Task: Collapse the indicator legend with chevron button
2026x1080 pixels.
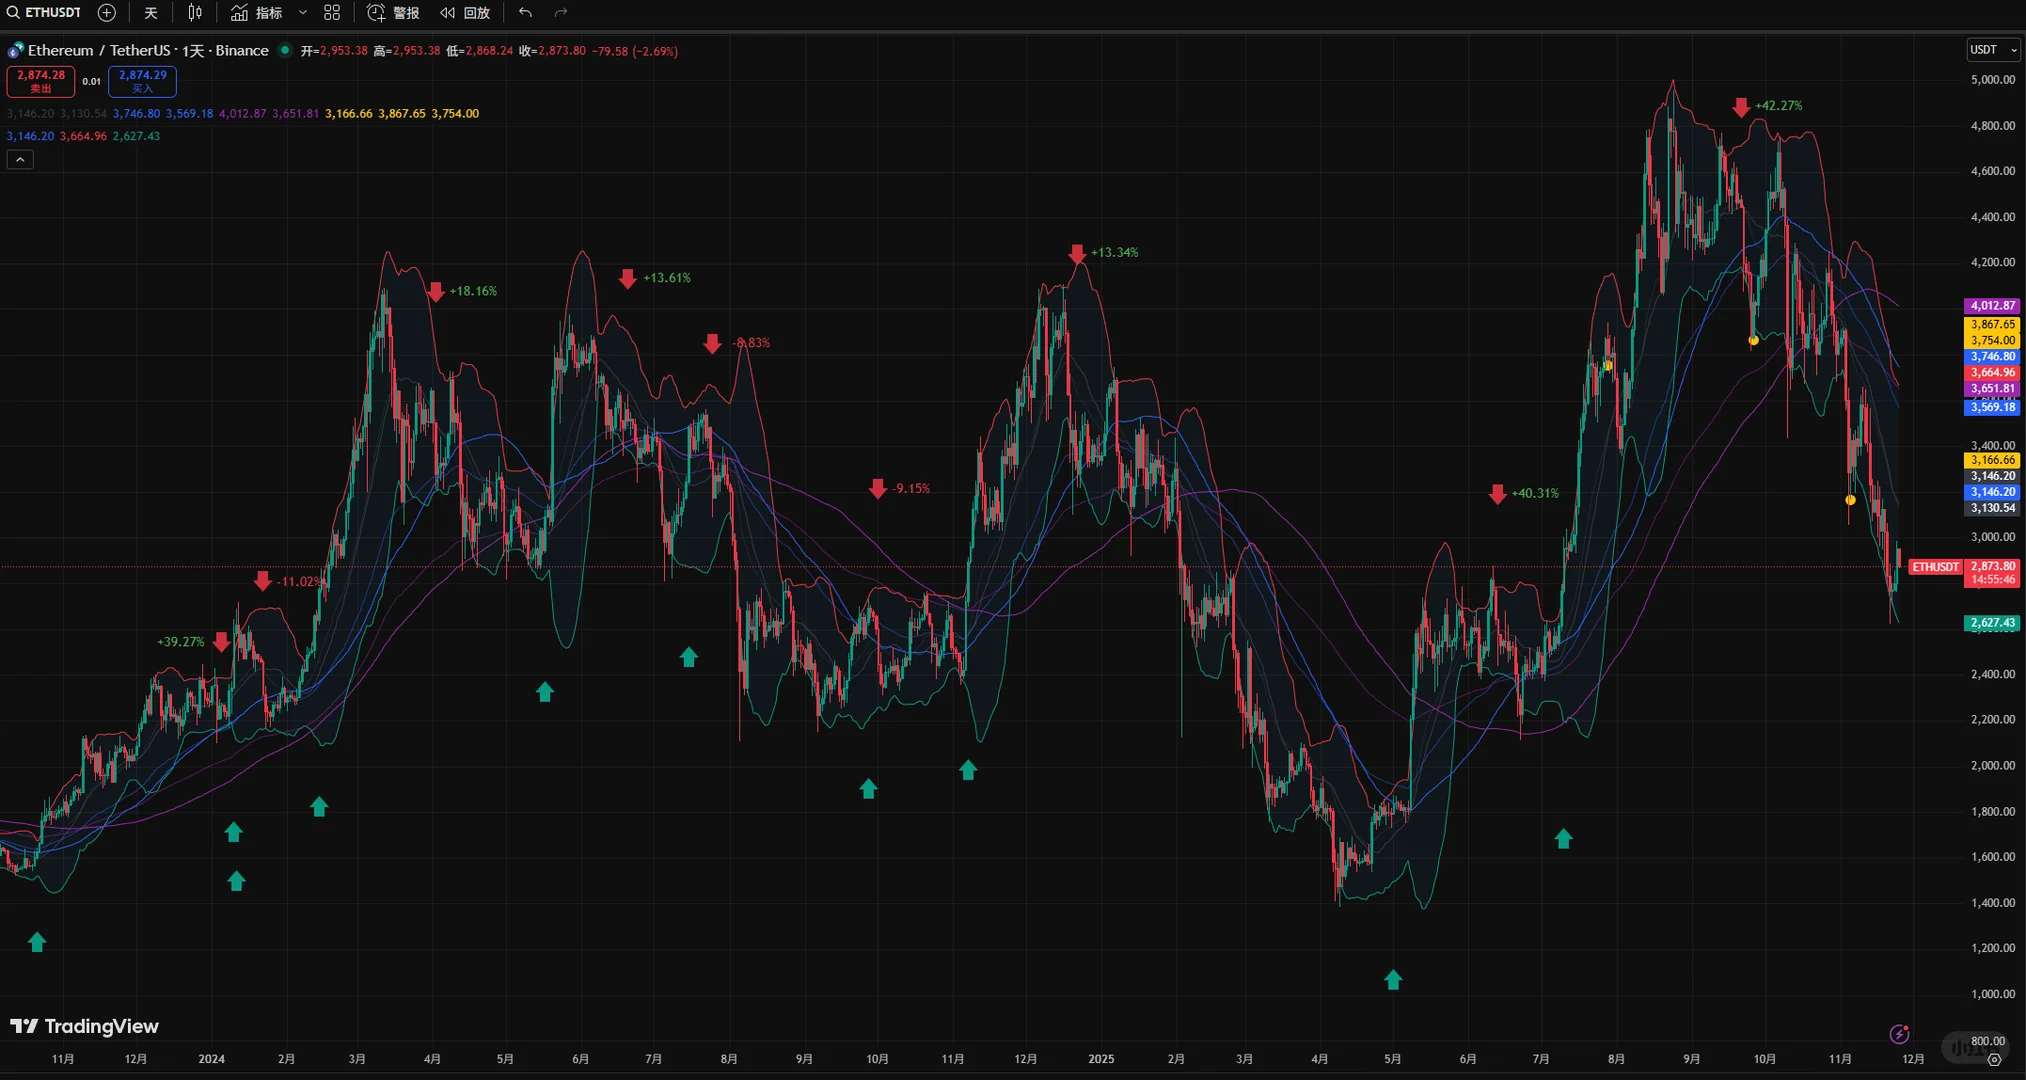Action: pos(20,160)
